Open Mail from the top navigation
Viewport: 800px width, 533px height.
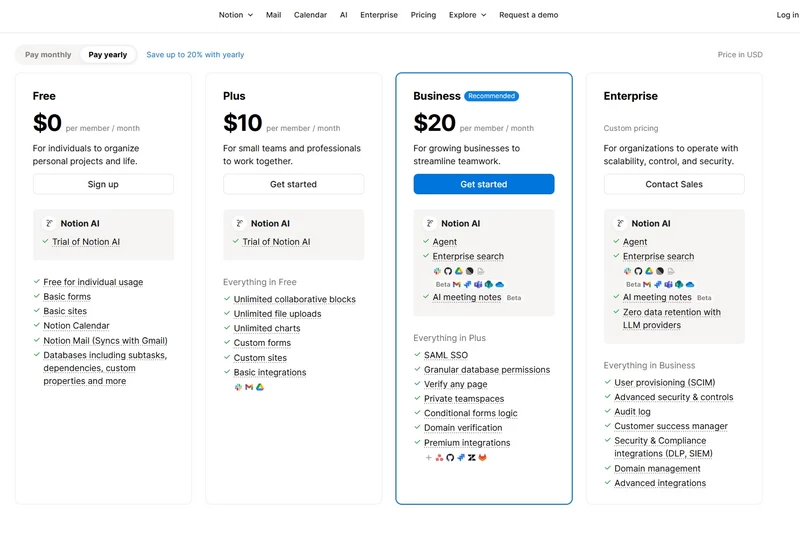[x=273, y=15]
